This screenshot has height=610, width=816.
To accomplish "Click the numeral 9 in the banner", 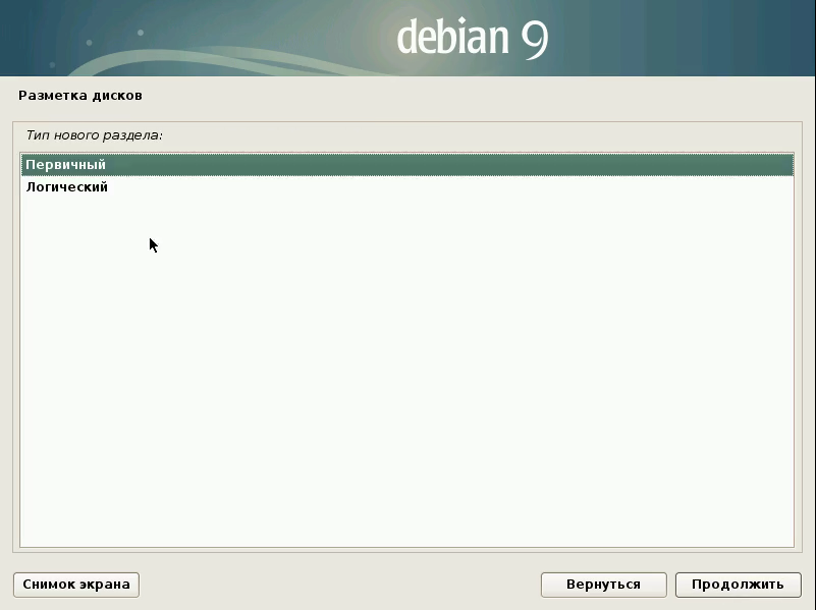I will [x=535, y=39].
